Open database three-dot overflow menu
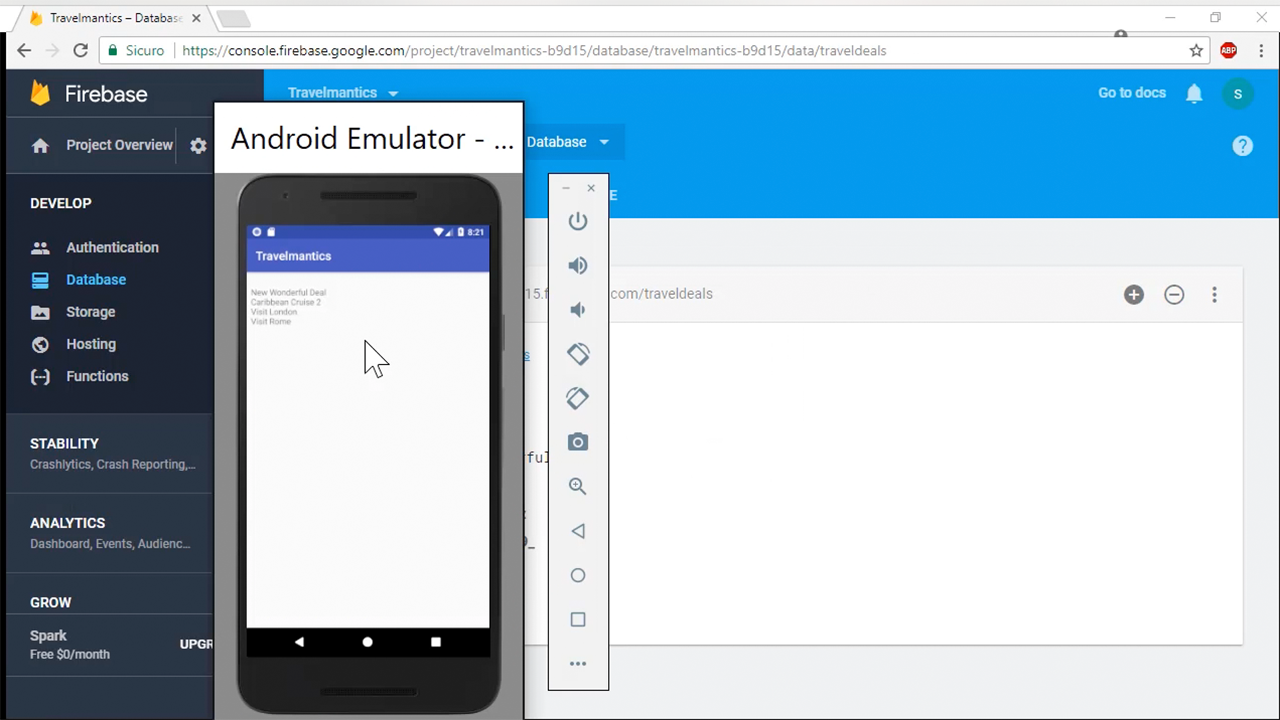 (x=1214, y=294)
